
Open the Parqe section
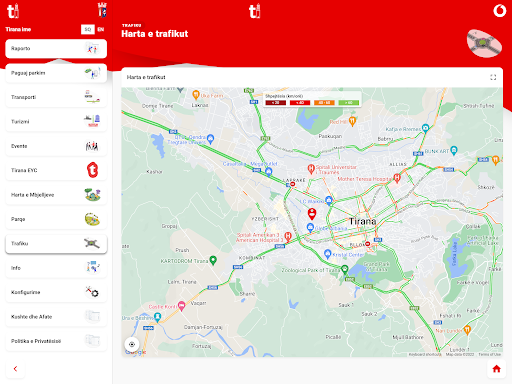[x=56, y=219]
